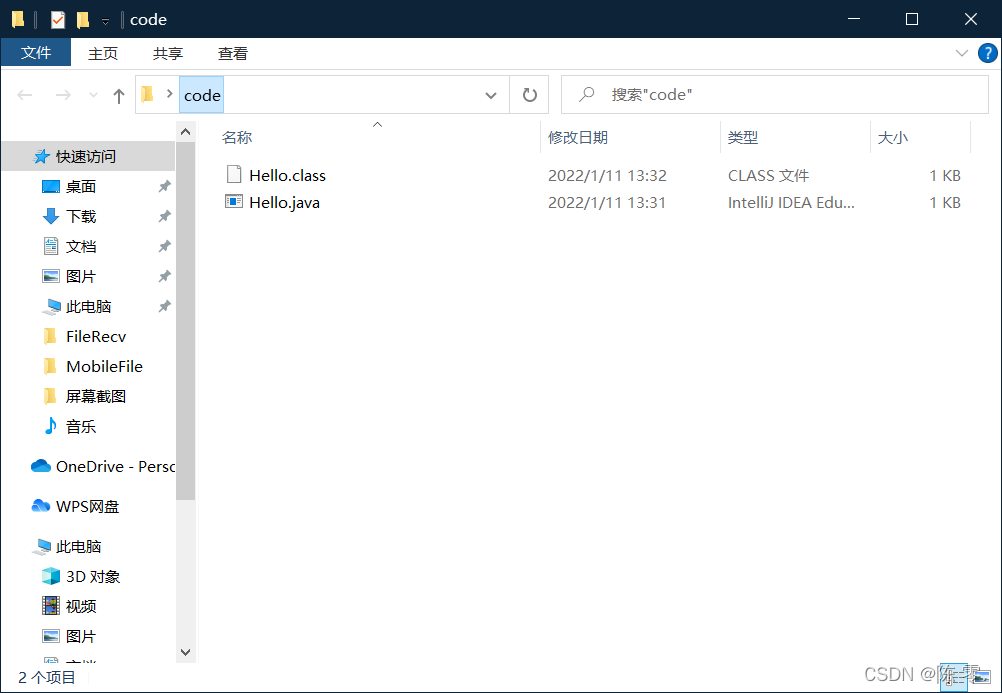The image size is (1002, 693).
Task: Click the Properties checkmark icon in title bar
Action: pyautogui.click(x=58, y=20)
